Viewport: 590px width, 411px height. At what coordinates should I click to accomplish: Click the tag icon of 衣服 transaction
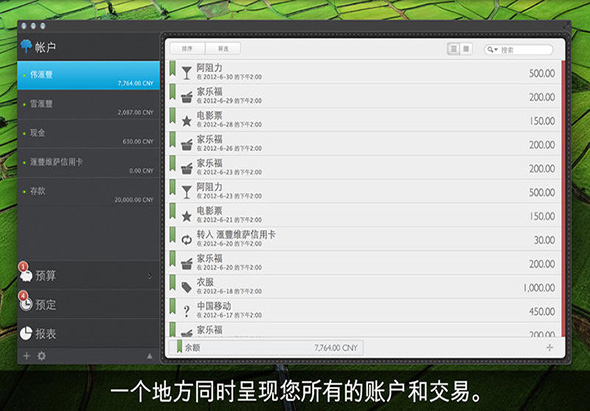click(187, 288)
